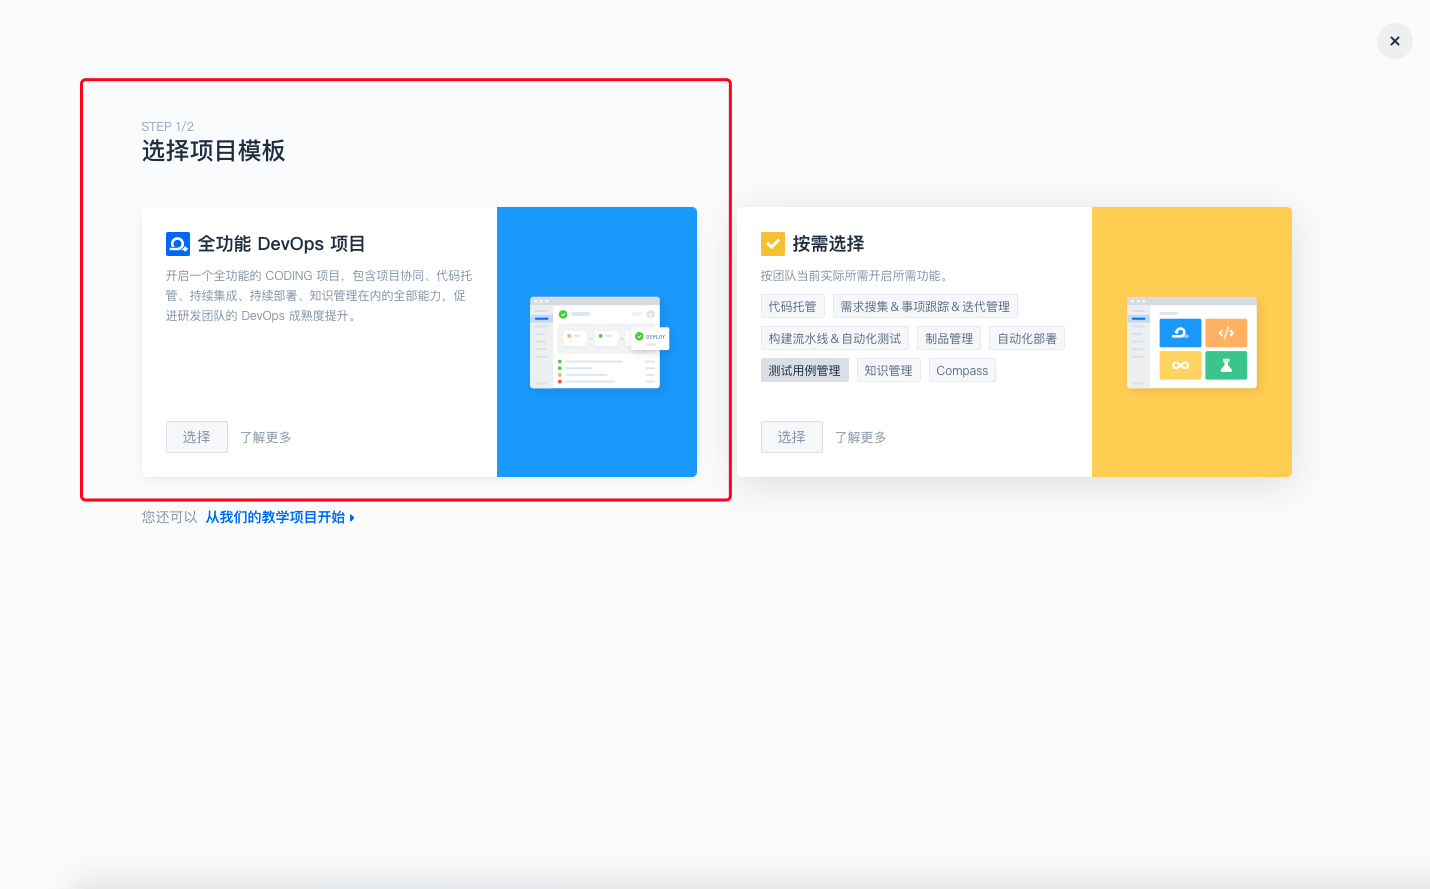
Task: Click the blue DevOps project logo icon
Action: [x=178, y=244]
